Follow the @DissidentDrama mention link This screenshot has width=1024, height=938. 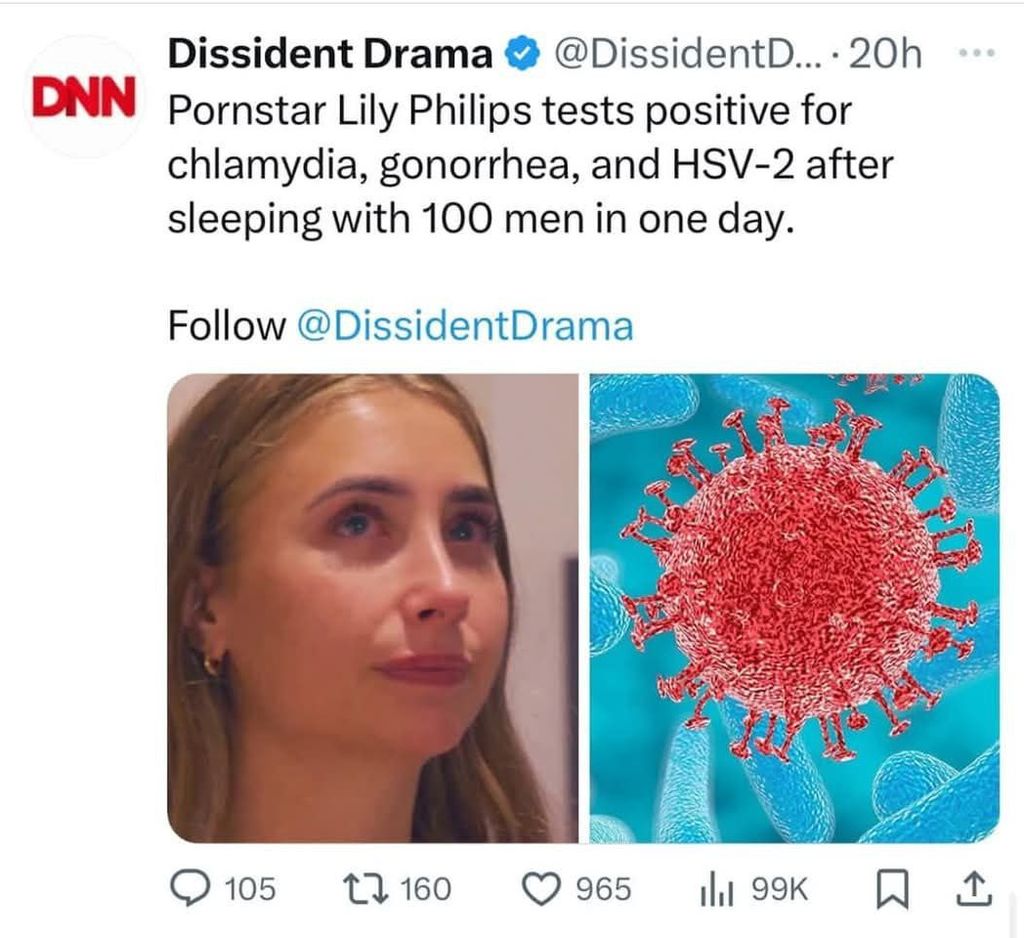[466, 325]
